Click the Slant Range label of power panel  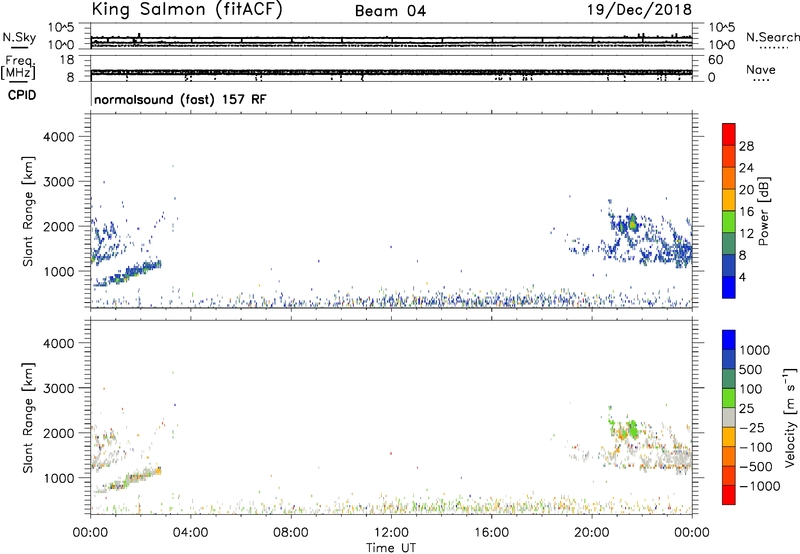coord(28,211)
